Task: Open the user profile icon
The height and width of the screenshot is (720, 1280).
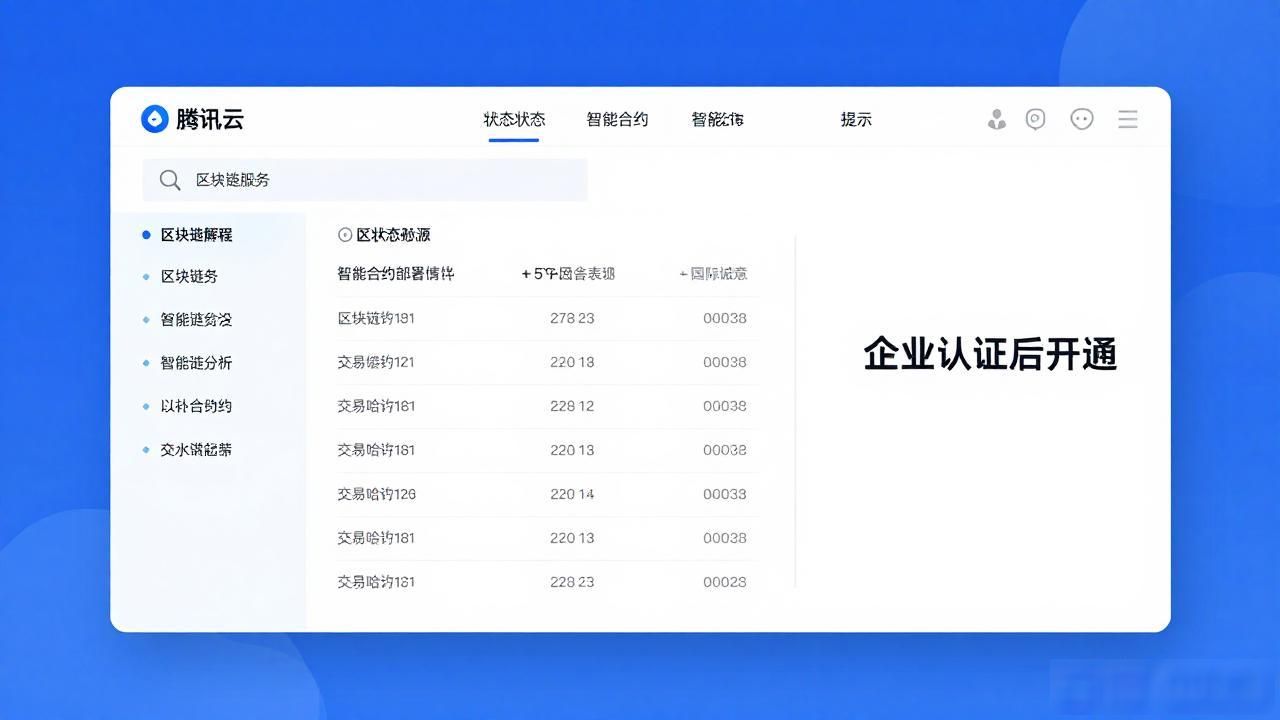Action: pyautogui.click(x=996, y=119)
